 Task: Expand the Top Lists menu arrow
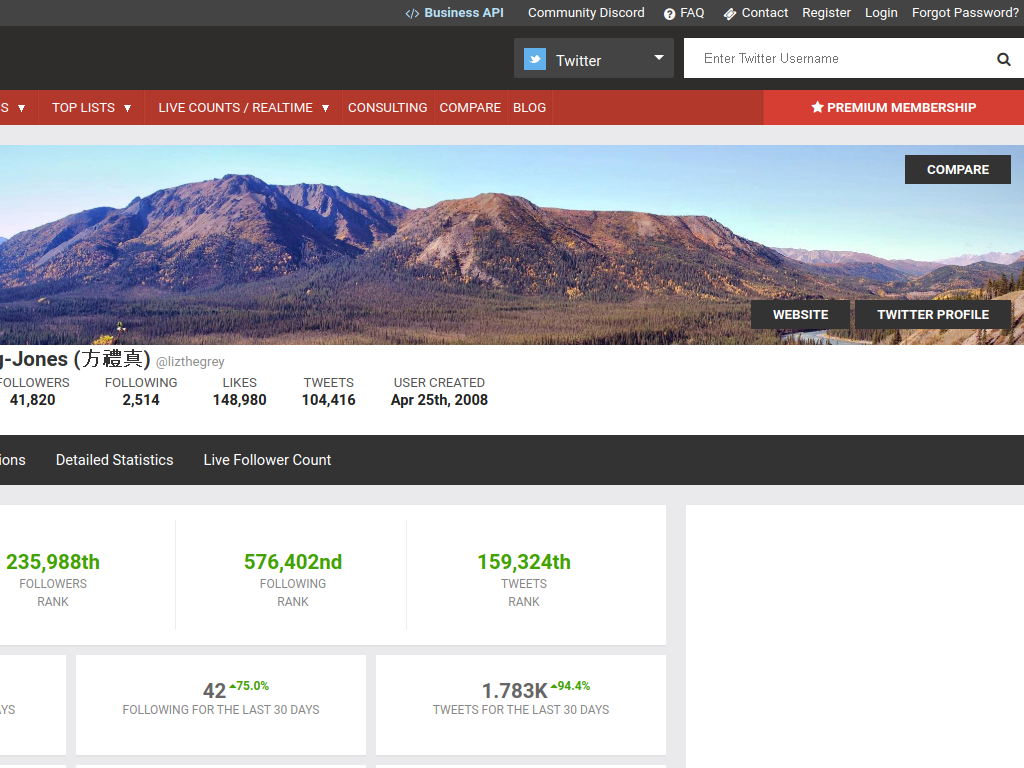tap(127, 108)
